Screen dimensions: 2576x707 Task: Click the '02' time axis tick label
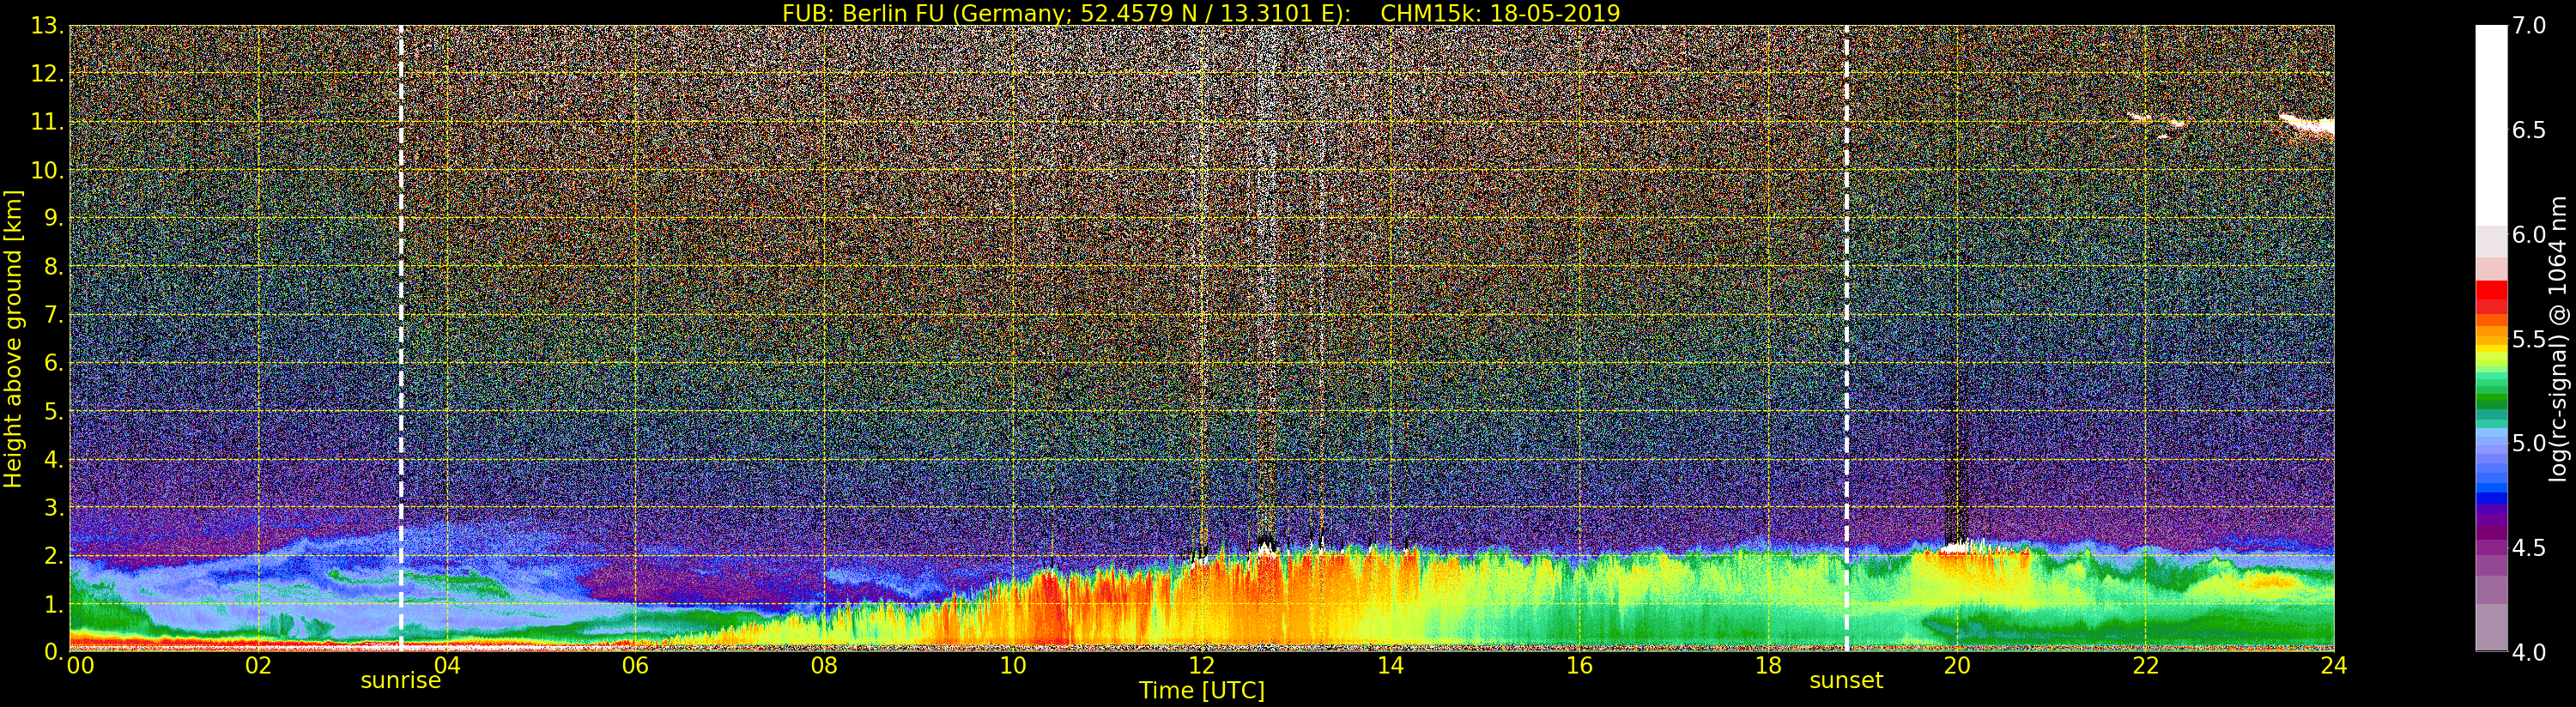point(258,665)
